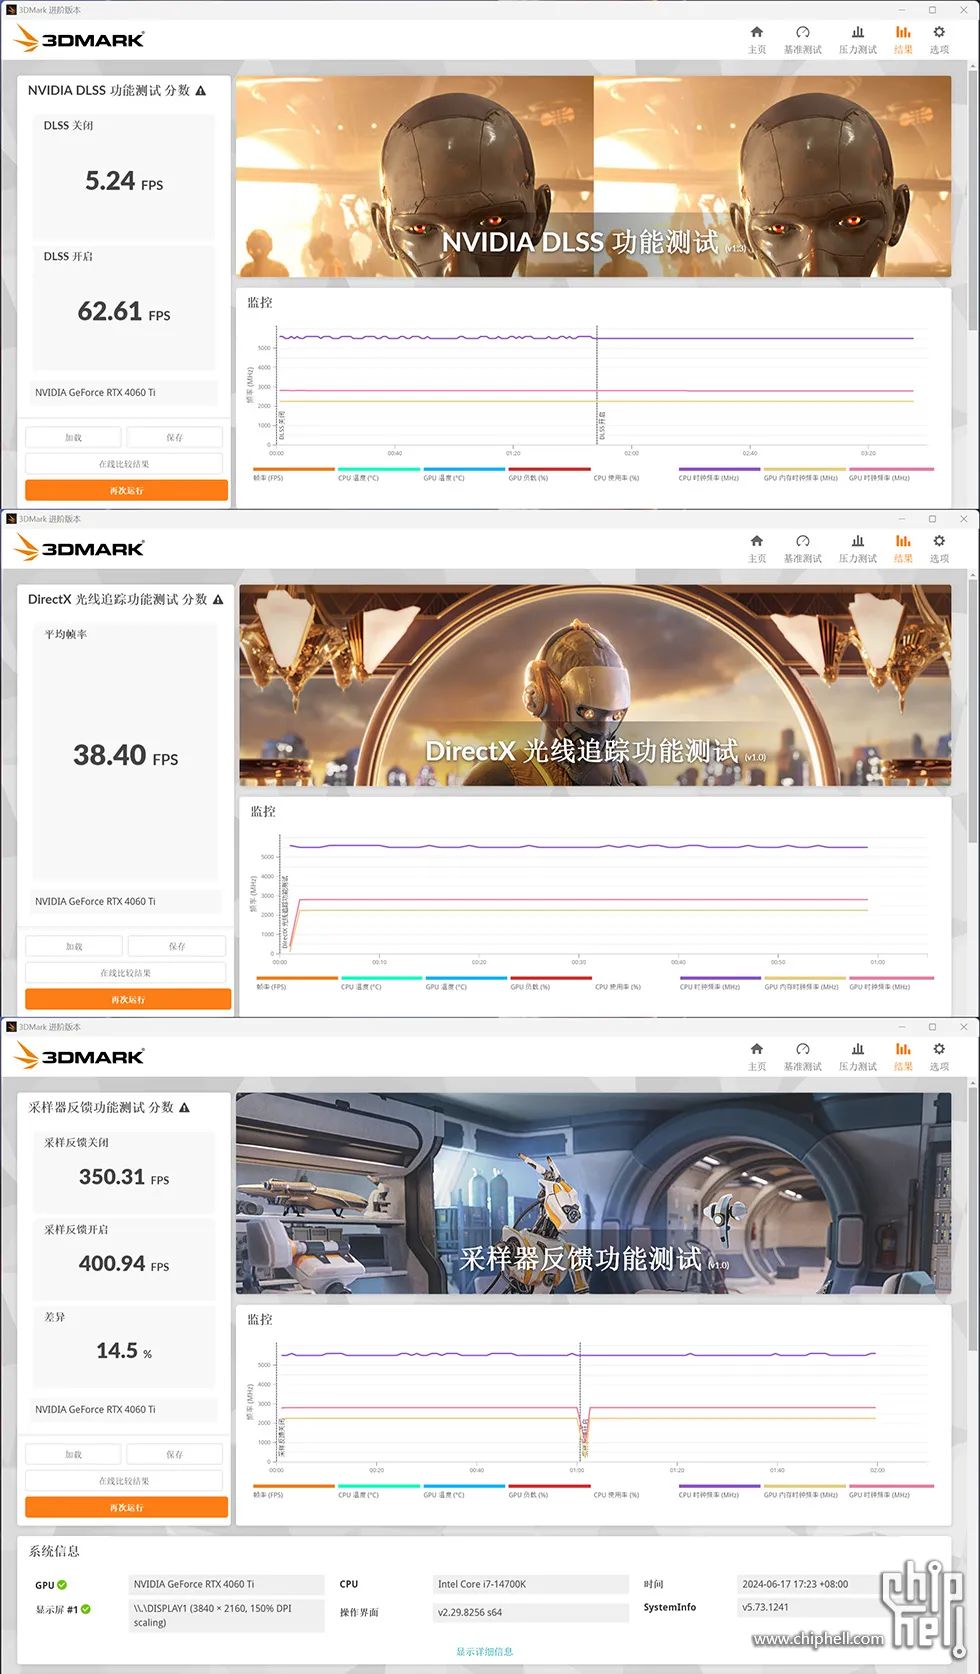Click 基准测试 icon in DirectX ray tracing window
This screenshot has width=980, height=1674.
[x=802, y=548]
